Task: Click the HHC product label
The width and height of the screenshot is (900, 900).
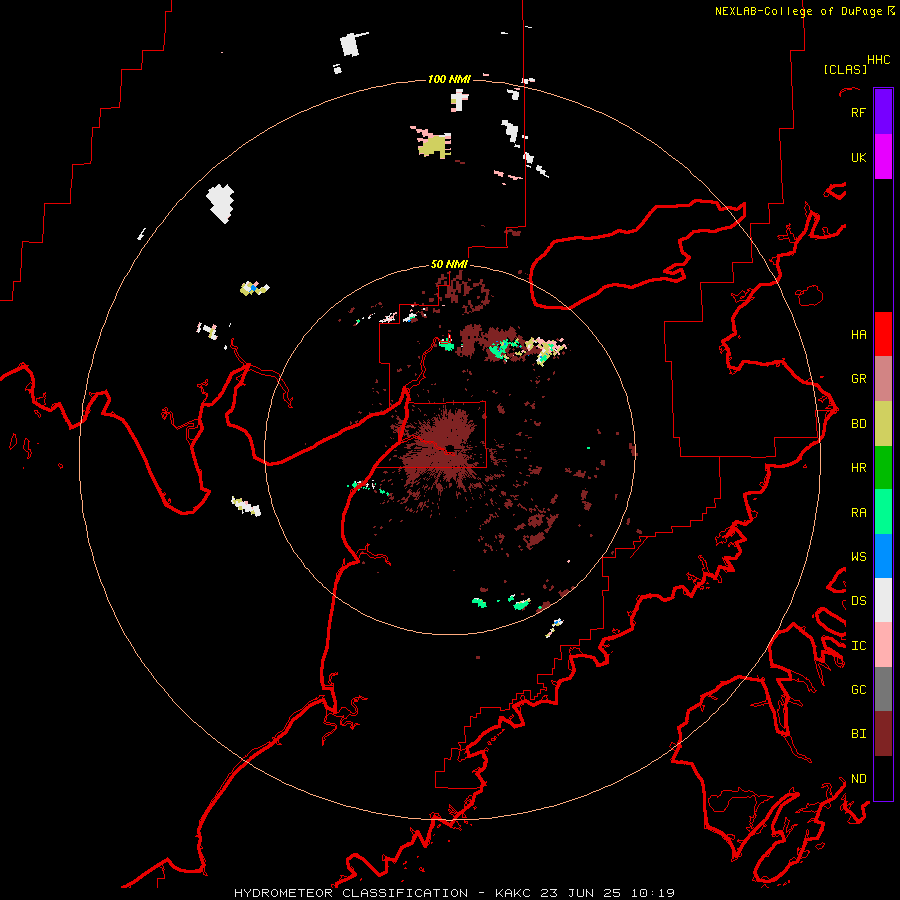Action: click(878, 60)
